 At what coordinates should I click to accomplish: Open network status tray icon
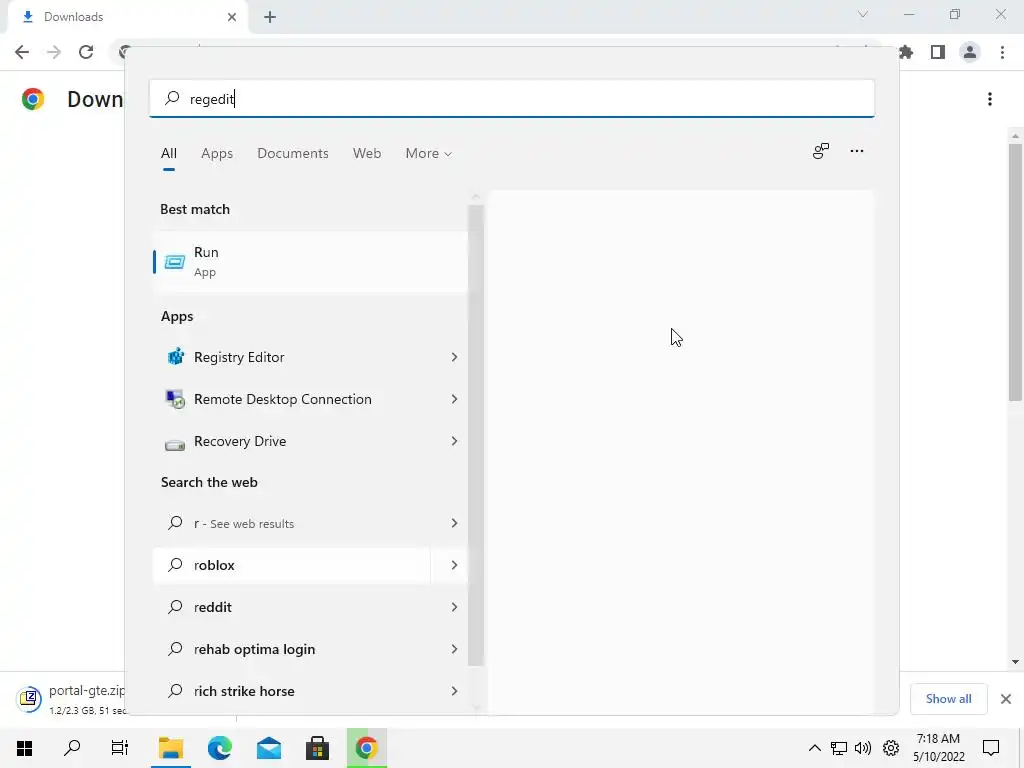[839, 748]
